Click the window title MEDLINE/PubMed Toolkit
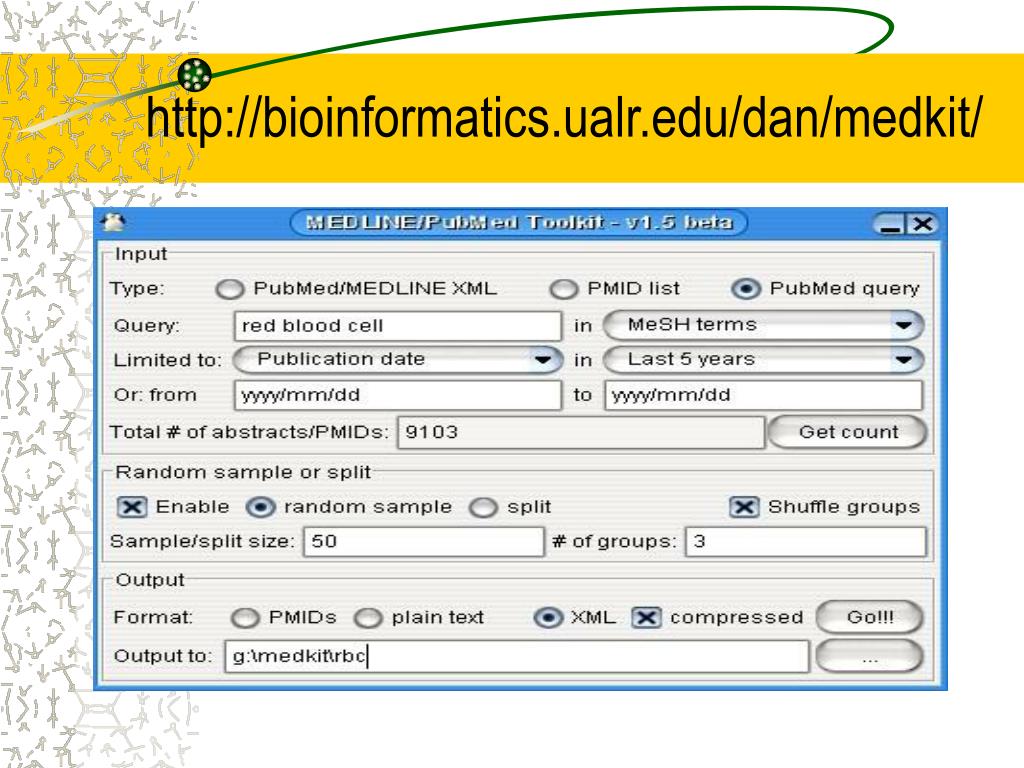The height and width of the screenshot is (768, 1024). pyautogui.click(x=519, y=223)
